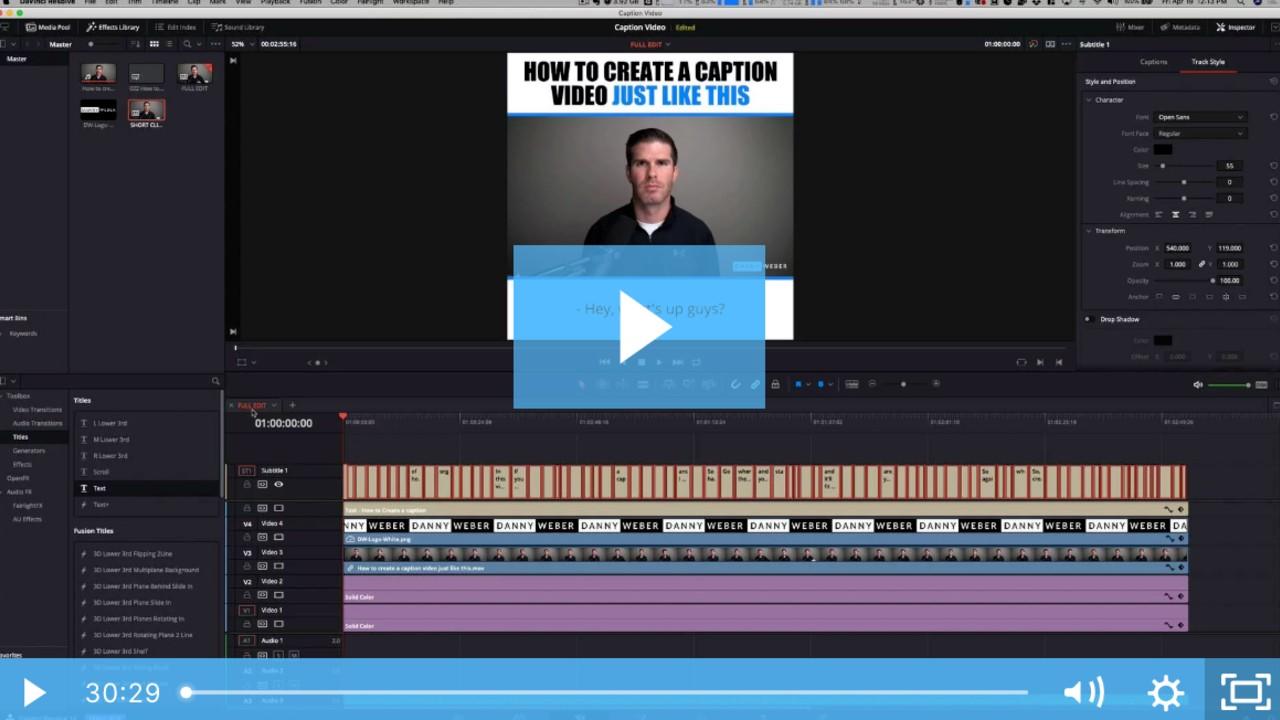Open the Media Pool panel
Screen dimensions: 1280x720
click(x=48, y=27)
